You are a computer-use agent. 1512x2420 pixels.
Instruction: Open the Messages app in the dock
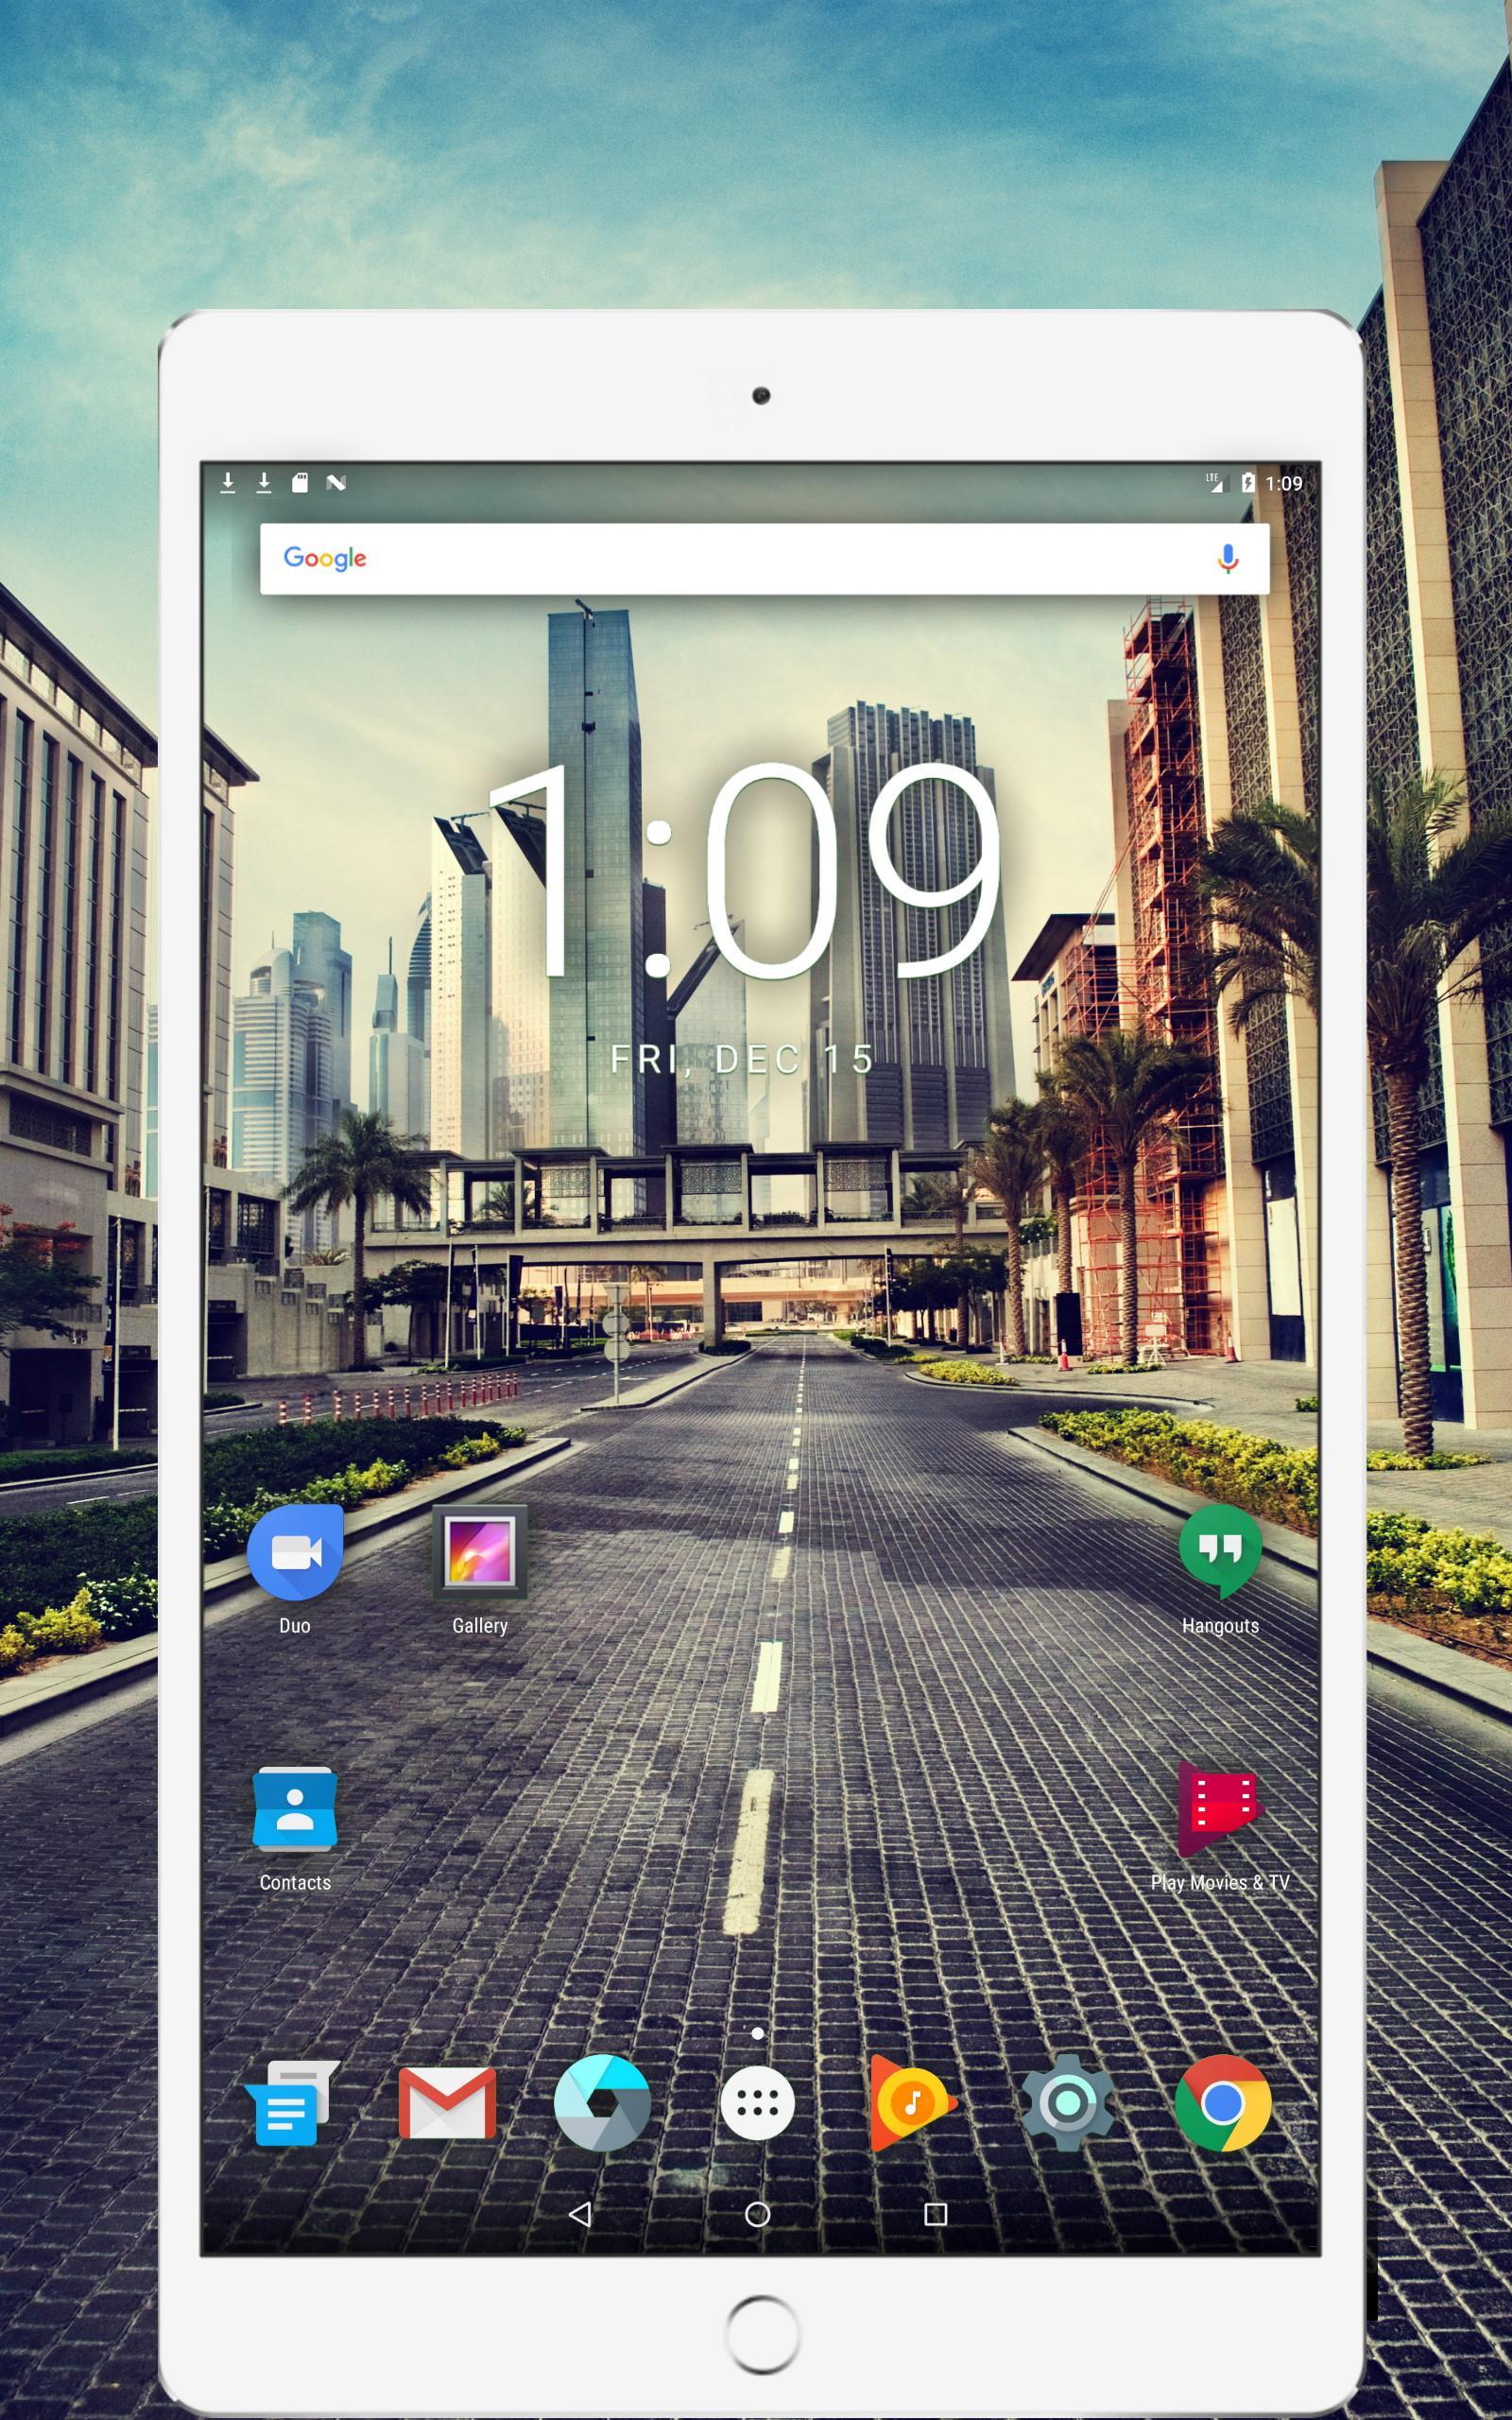pyautogui.click(x=291, y=2103)
